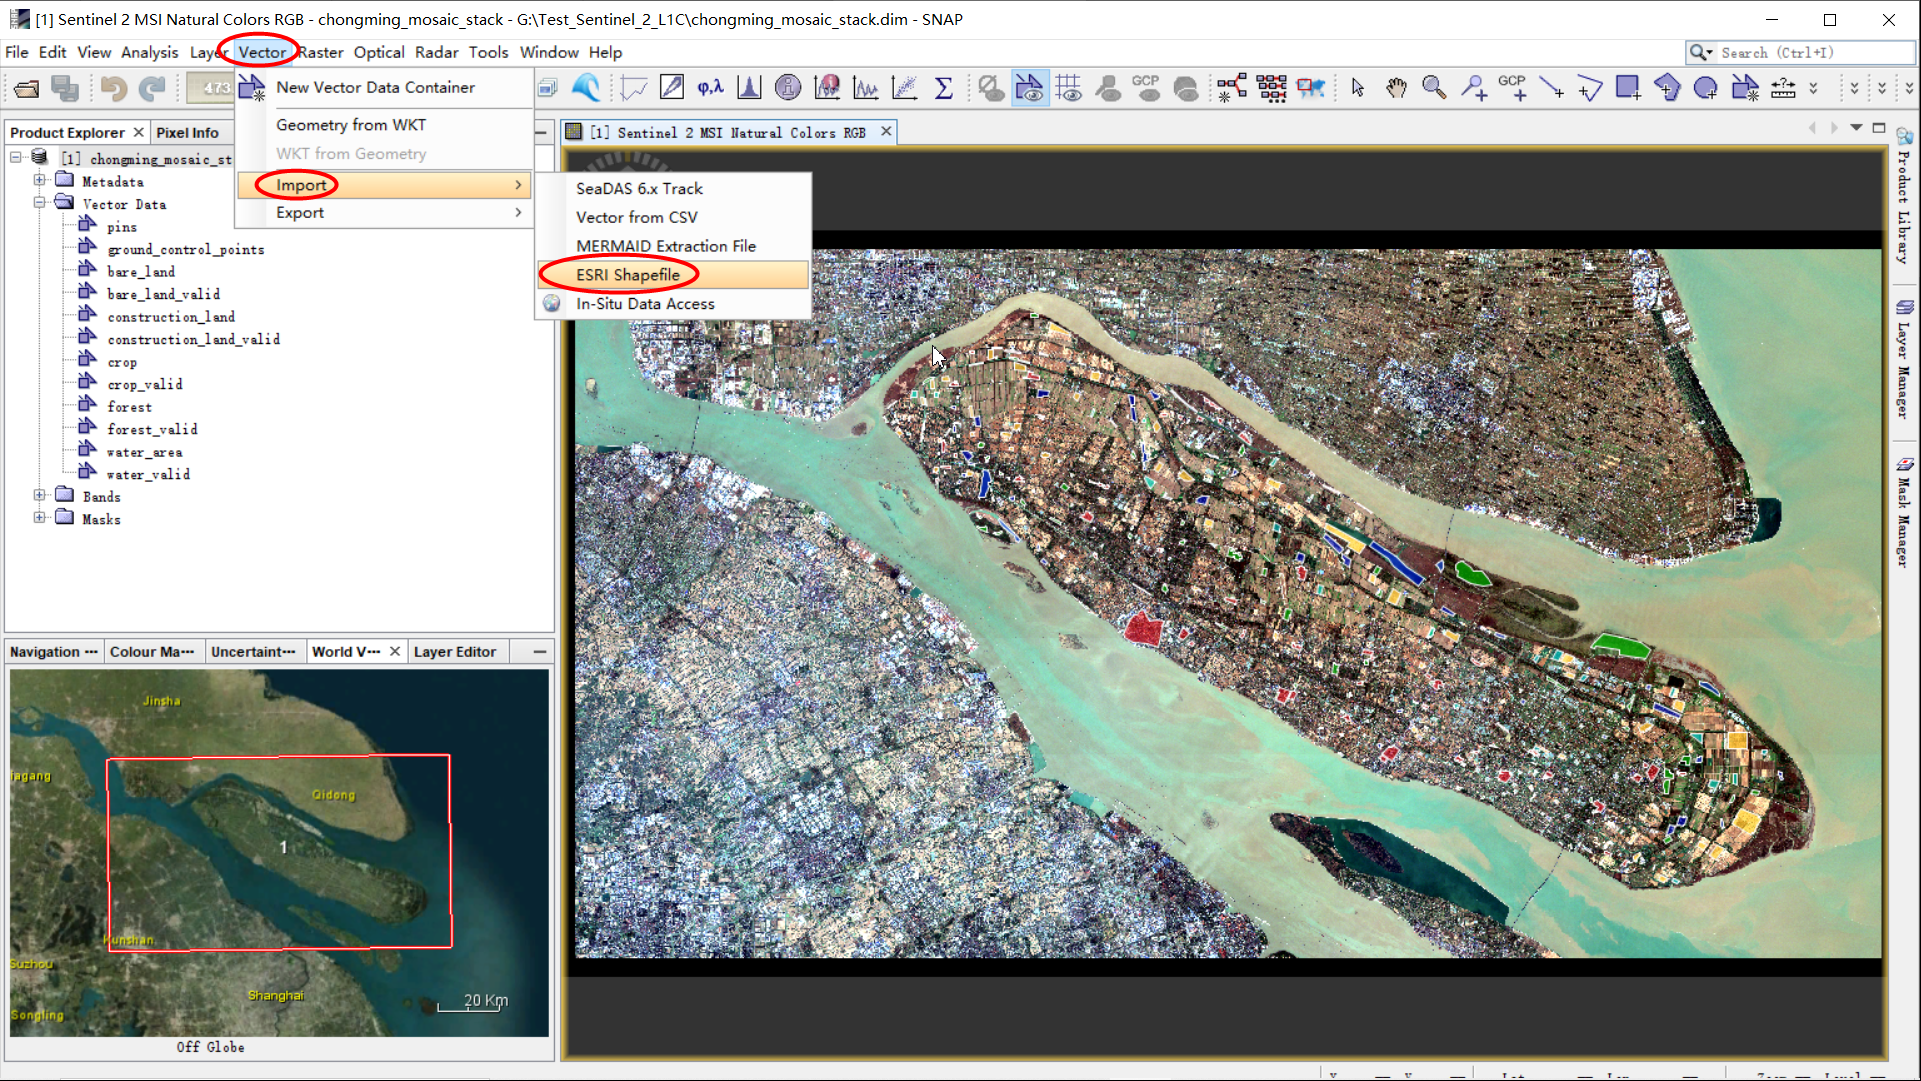Select the Zoom magnifier tool
This screenshot has width=1921, height=1081.
click(1434, 88)
